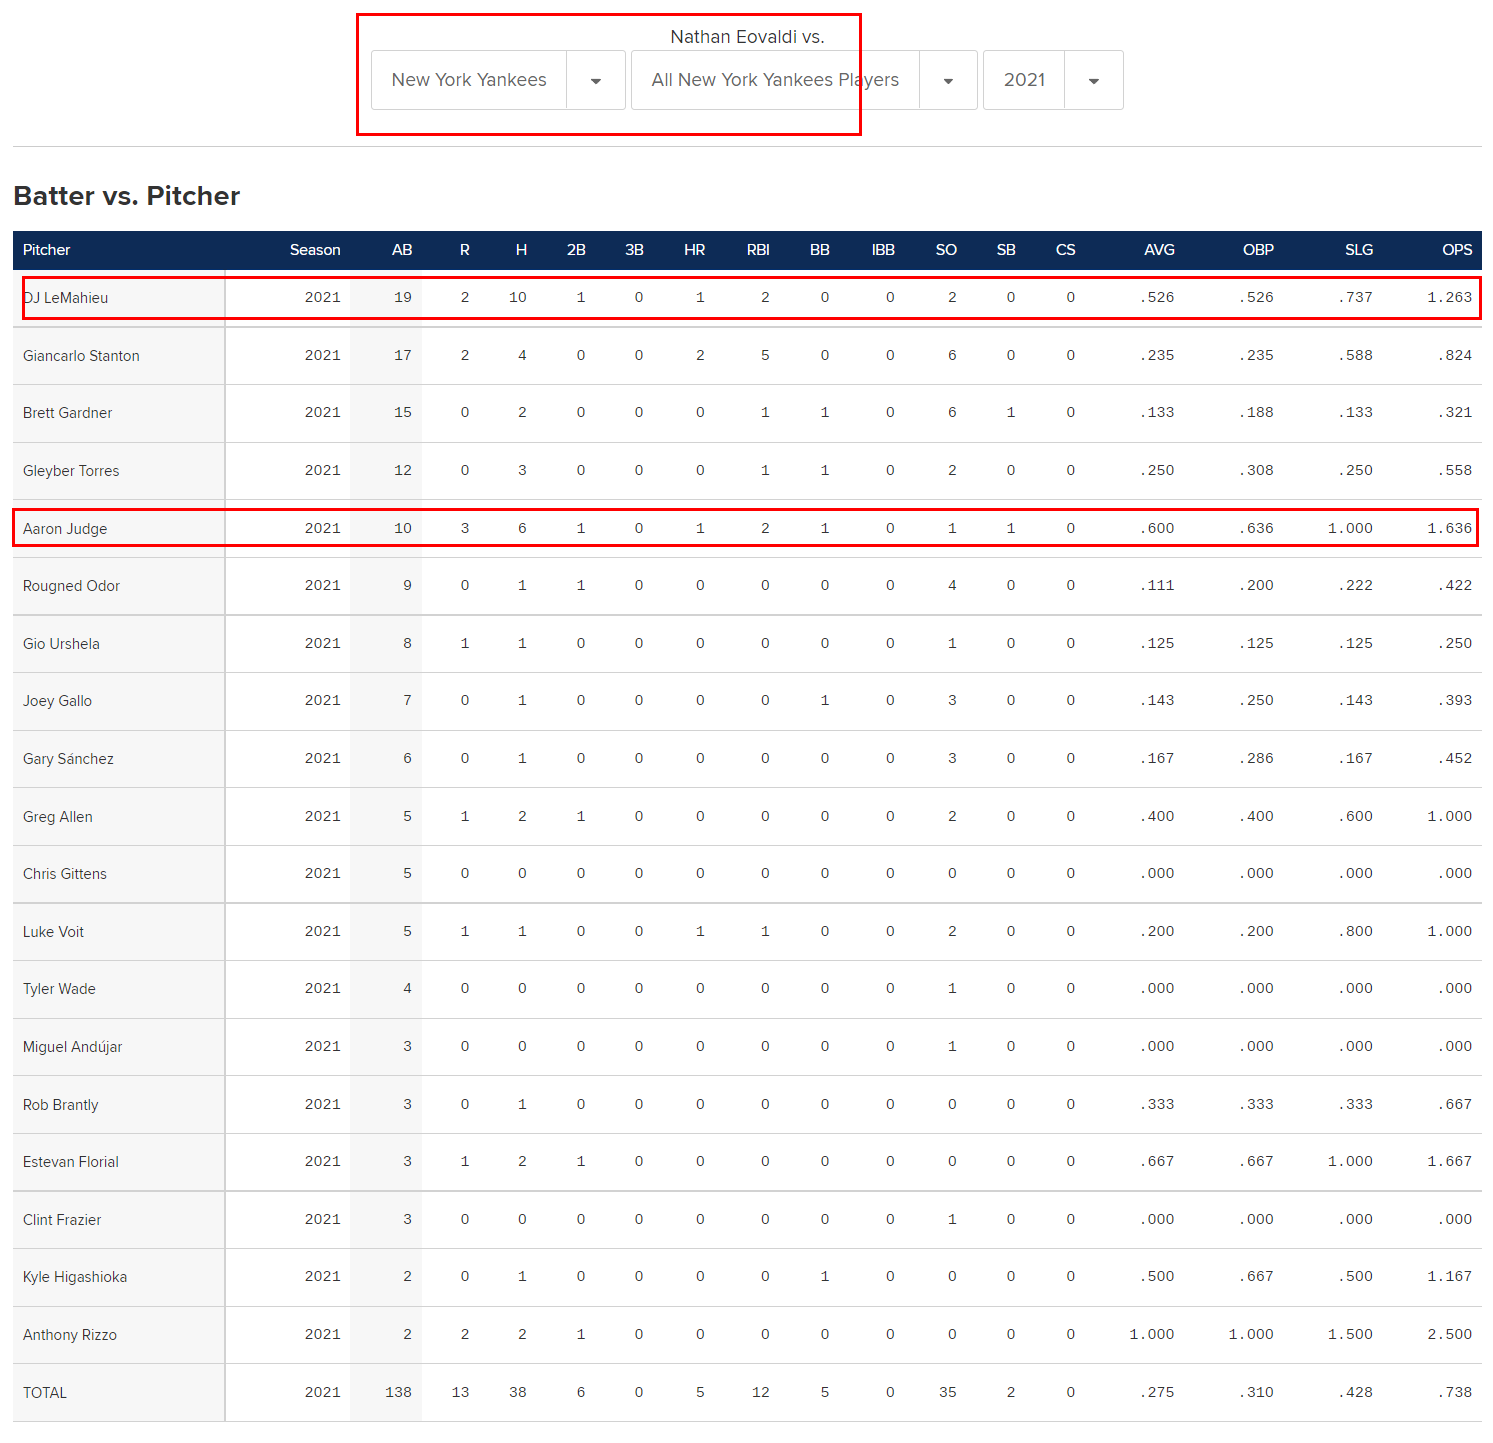Click the 2021 season dropdown arrow
This screenshot has height=1443, width=1493.
point(1094,81)
